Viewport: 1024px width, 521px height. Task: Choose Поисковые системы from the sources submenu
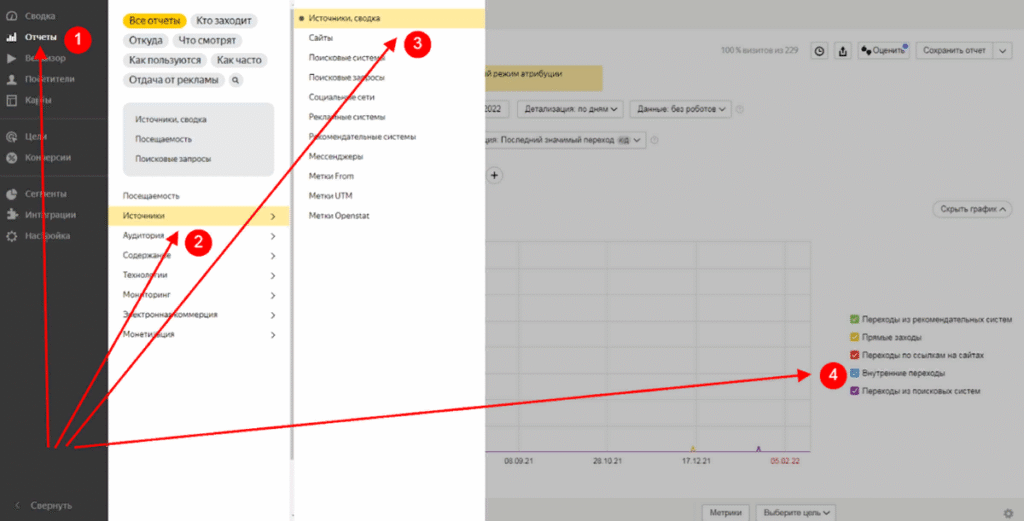tap(344, 58)
